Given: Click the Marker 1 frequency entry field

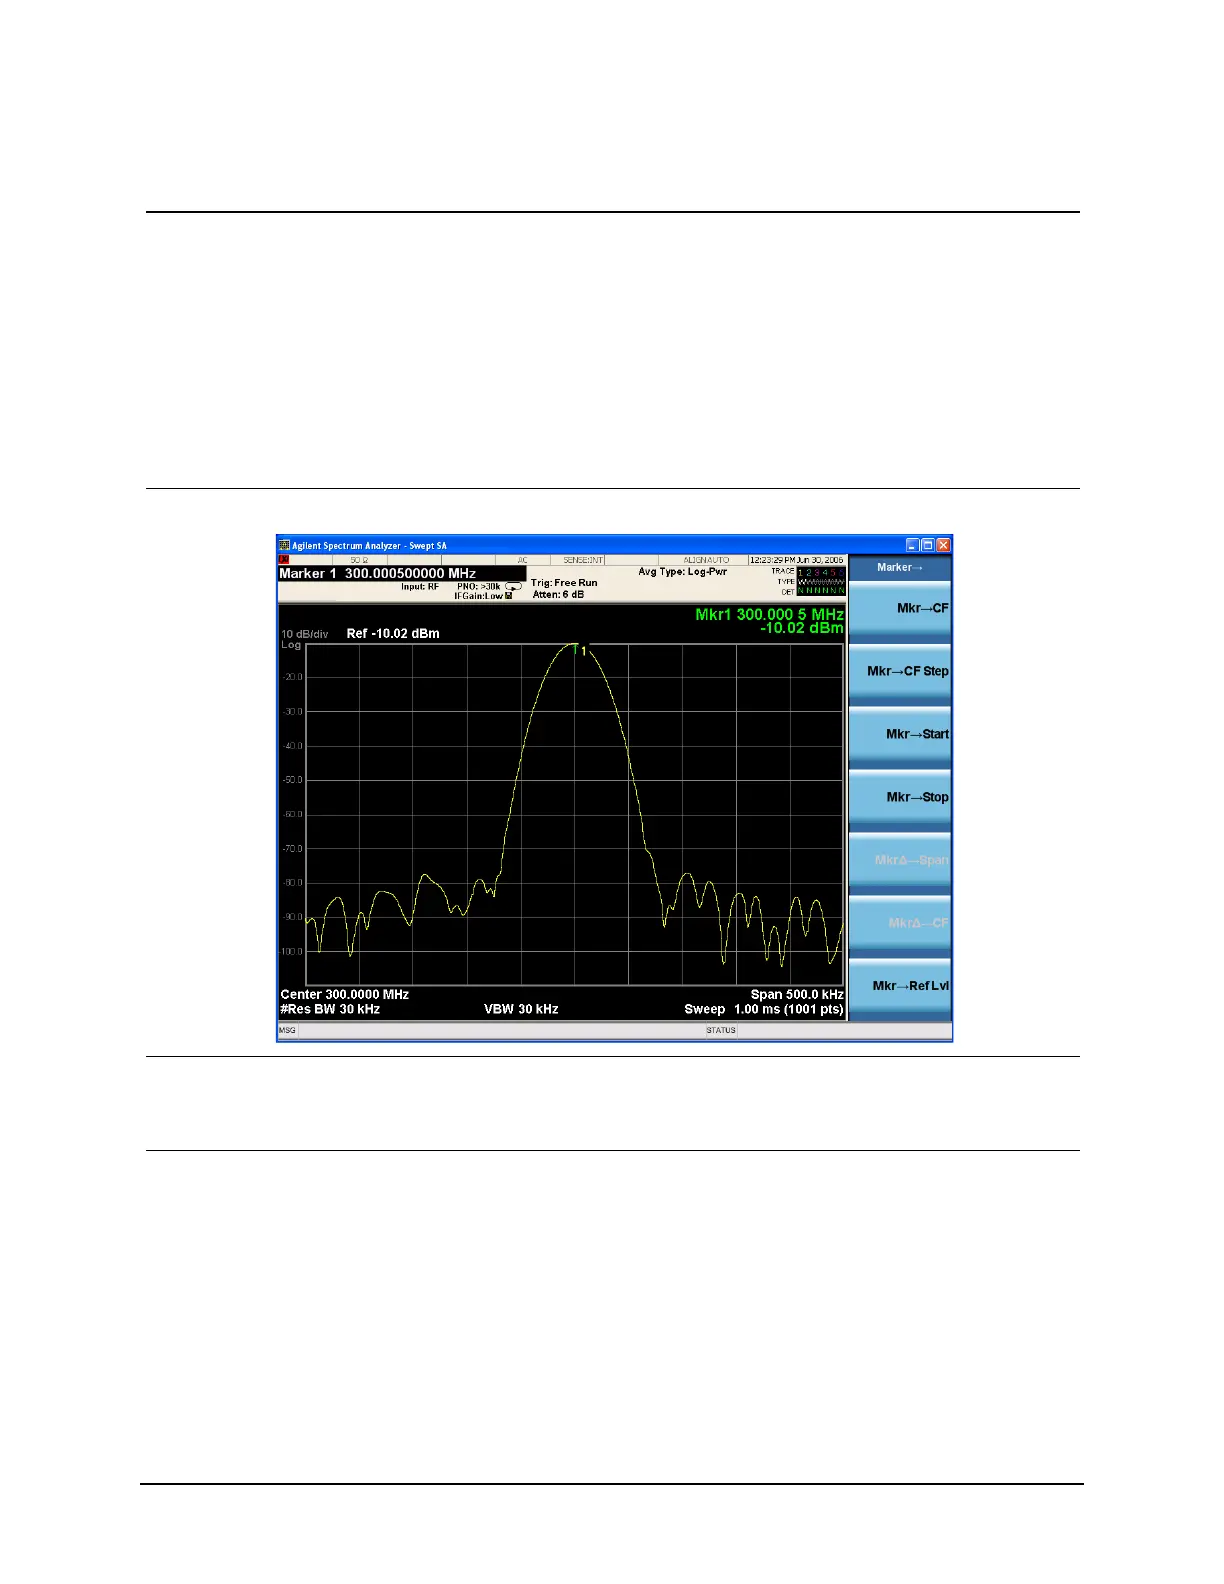Looking at the screenshot, I should click(x=402, y=574).
